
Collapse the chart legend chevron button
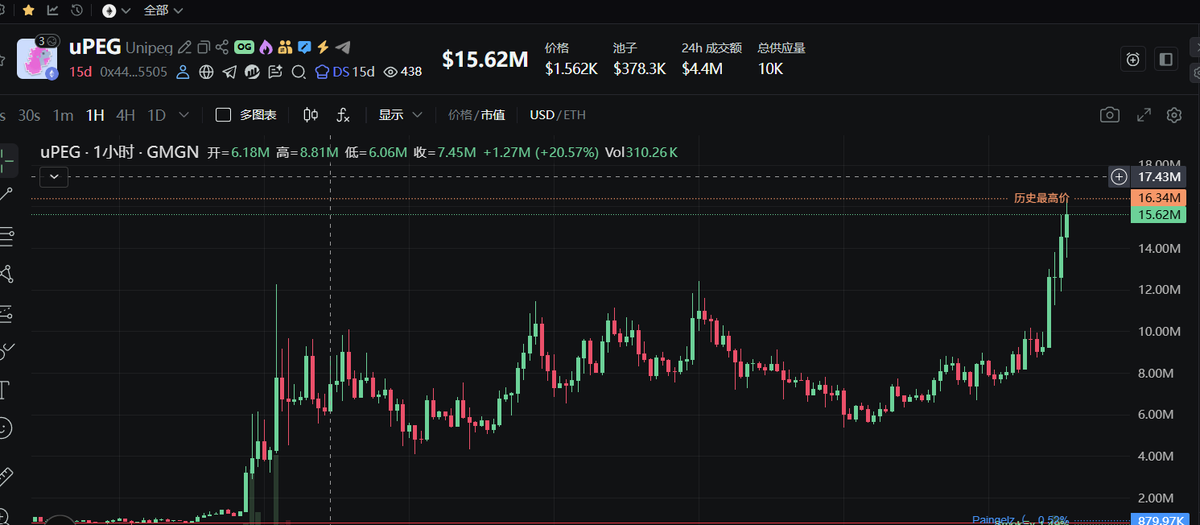[54, 177]
